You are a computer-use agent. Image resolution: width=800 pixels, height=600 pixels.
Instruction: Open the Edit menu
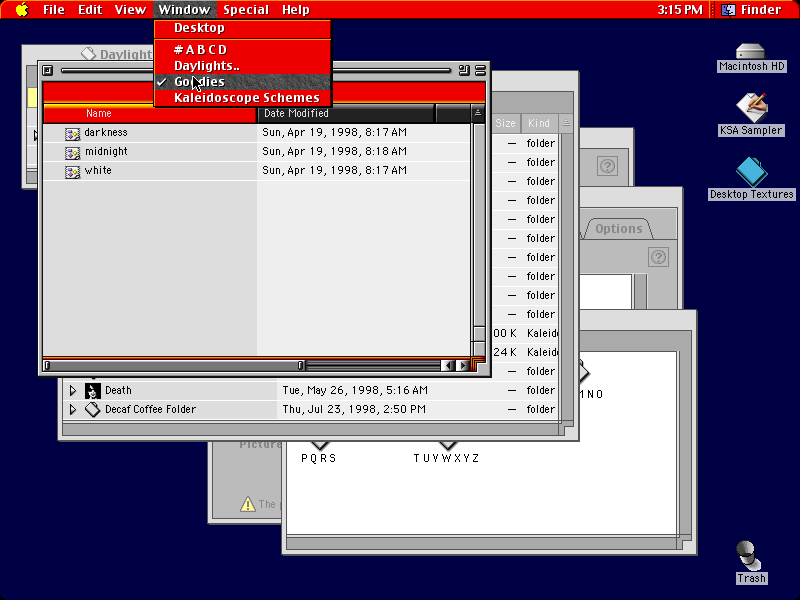point(90,10)
